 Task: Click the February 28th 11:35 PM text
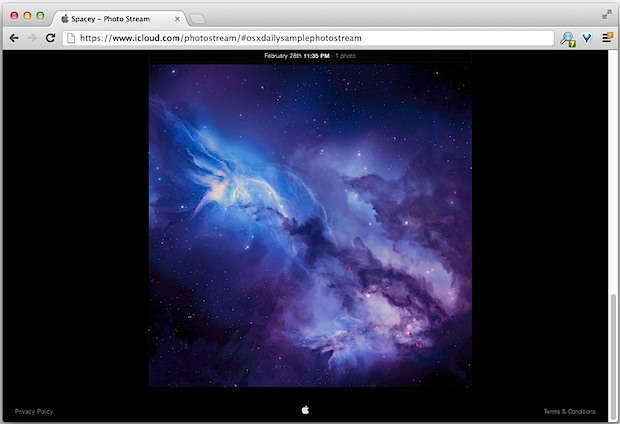(297, 56)
